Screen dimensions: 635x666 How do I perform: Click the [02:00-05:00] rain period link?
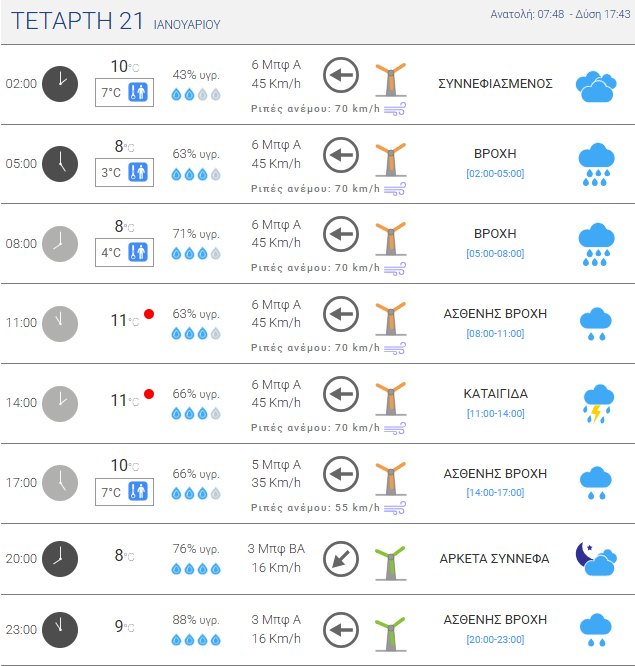pyautogui.click(x=495, y=173)
